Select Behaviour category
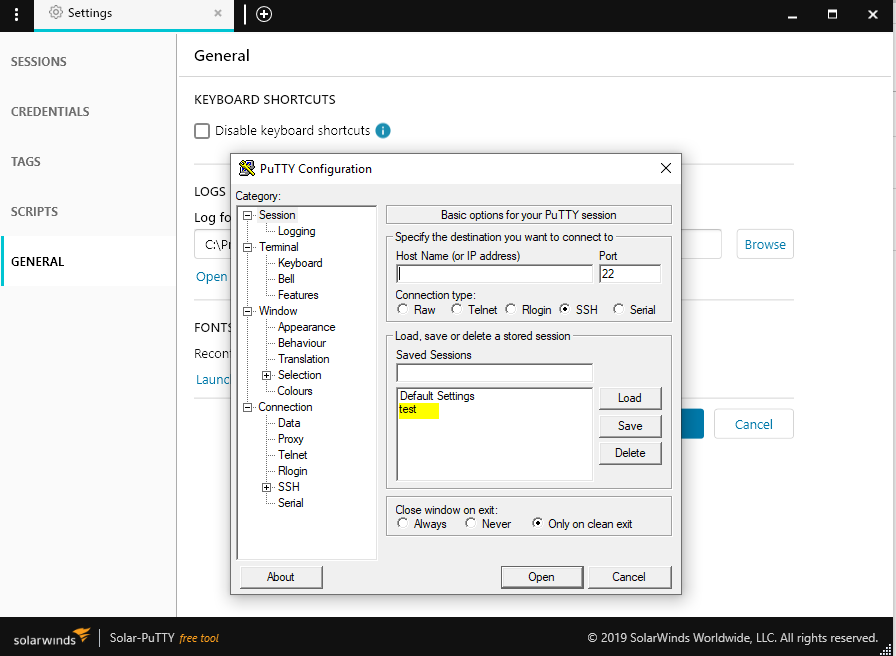The height and width of the screenshot is (656, 896). (302, 343)
